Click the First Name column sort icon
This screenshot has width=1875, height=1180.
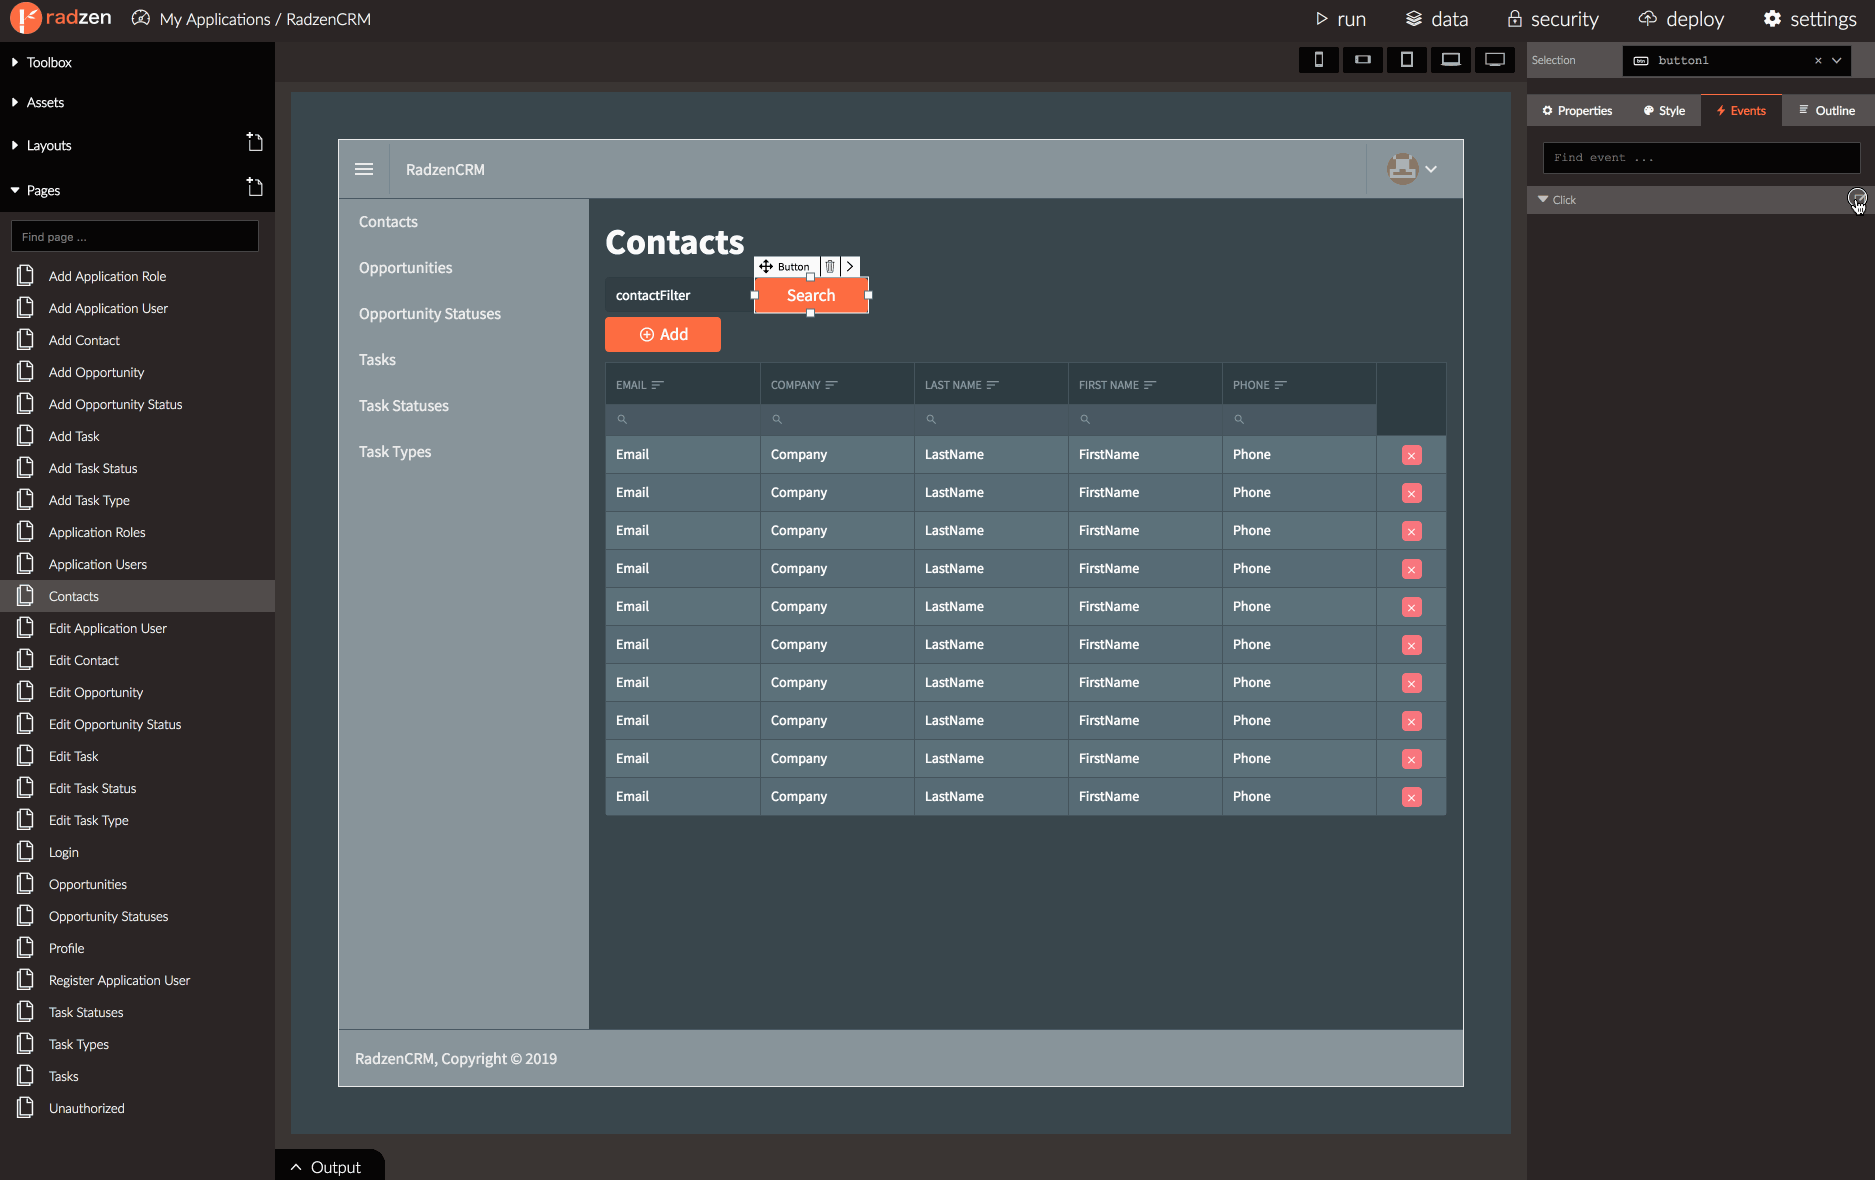[1150, 385]
